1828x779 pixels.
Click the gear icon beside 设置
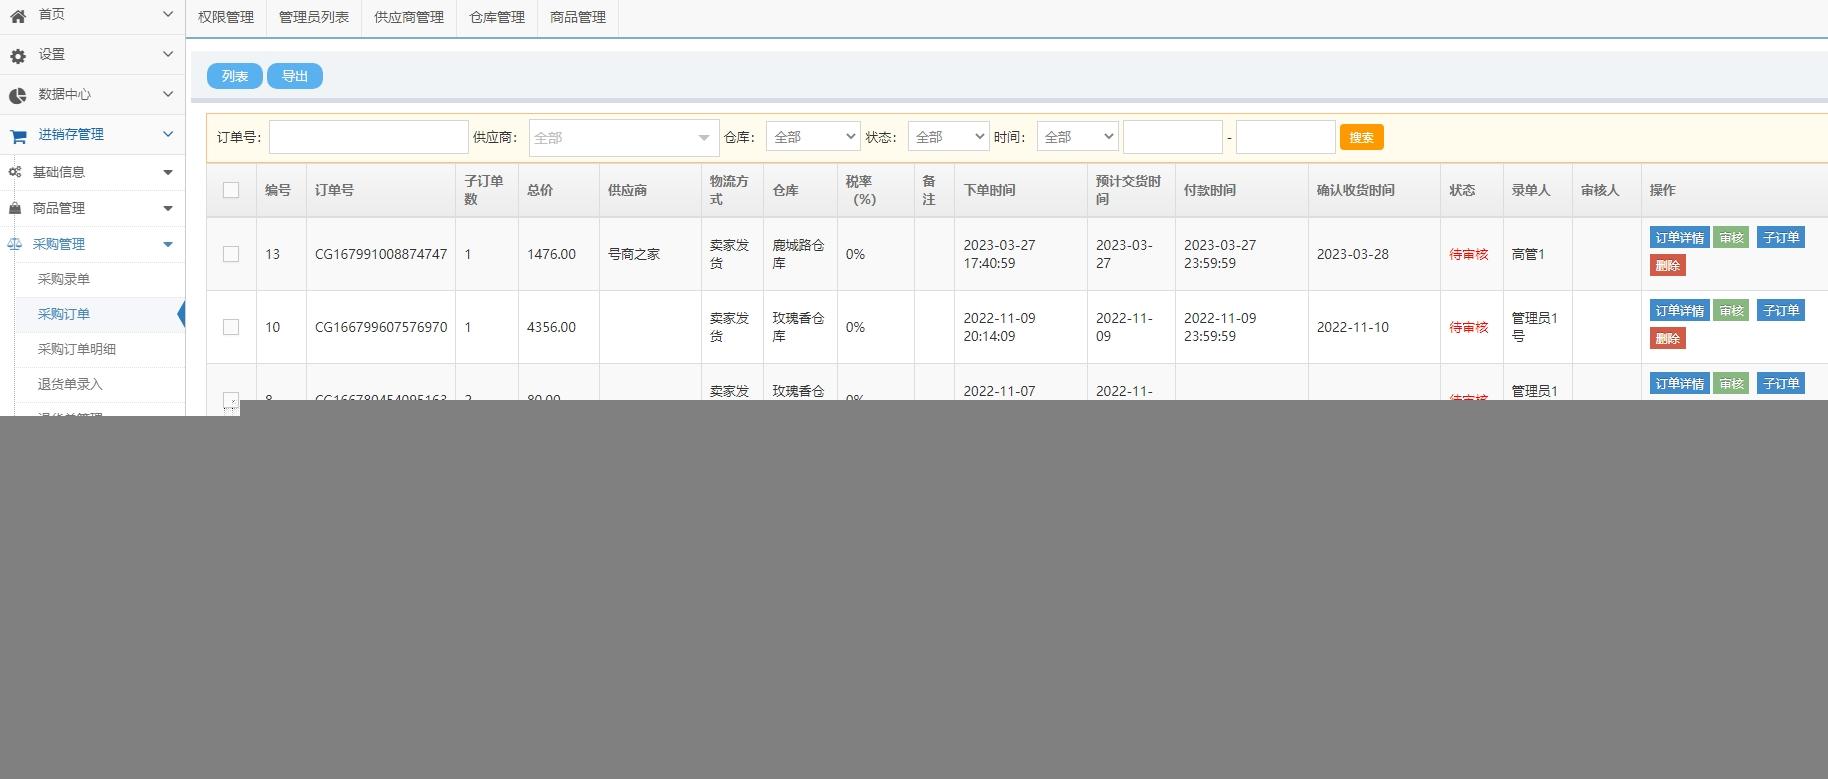pyautogui.click(x=18, y=56)
